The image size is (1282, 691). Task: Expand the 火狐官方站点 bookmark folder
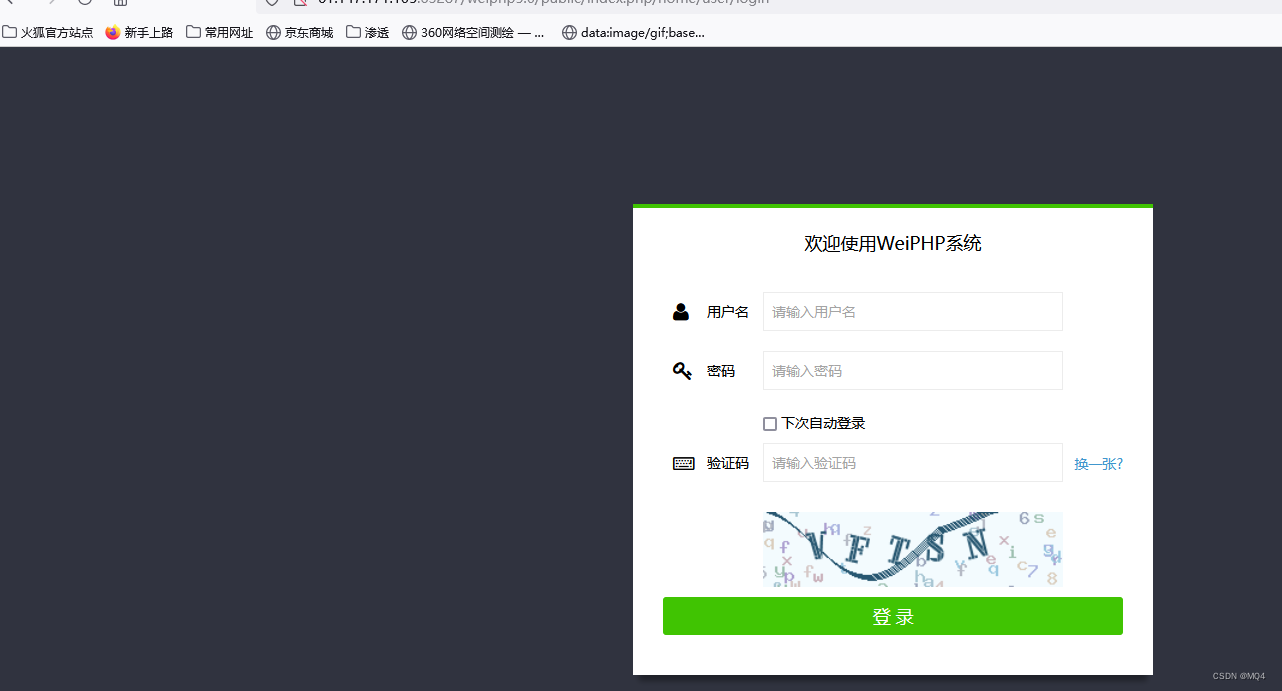[x=48, y=32]
